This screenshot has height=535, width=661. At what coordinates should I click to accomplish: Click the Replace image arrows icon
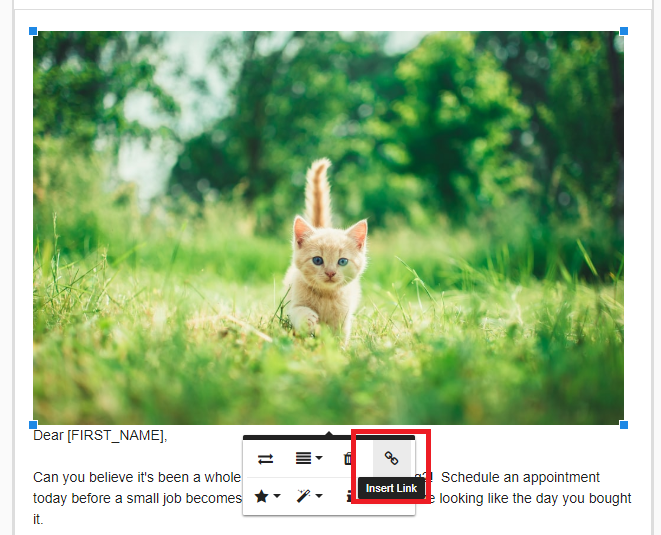pos(265,459)
